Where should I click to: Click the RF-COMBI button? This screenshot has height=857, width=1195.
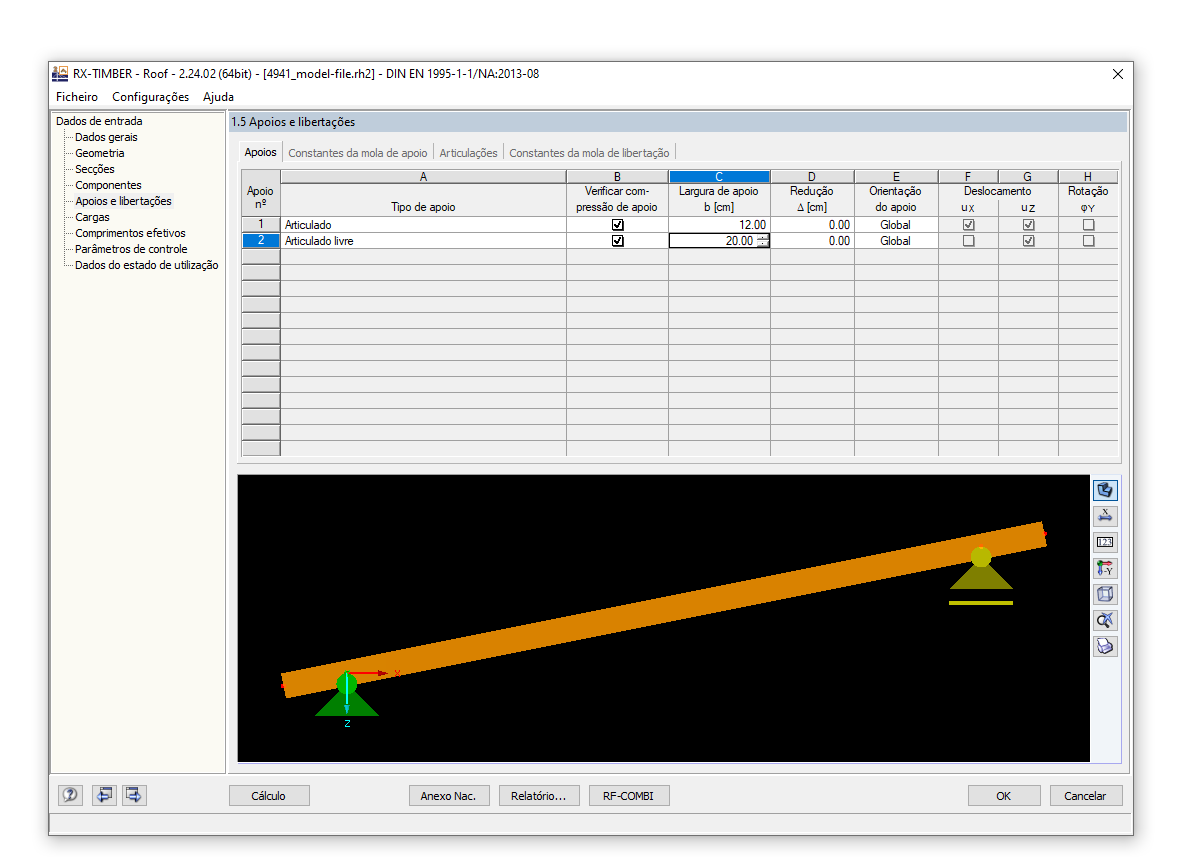(x=629, y=796)
